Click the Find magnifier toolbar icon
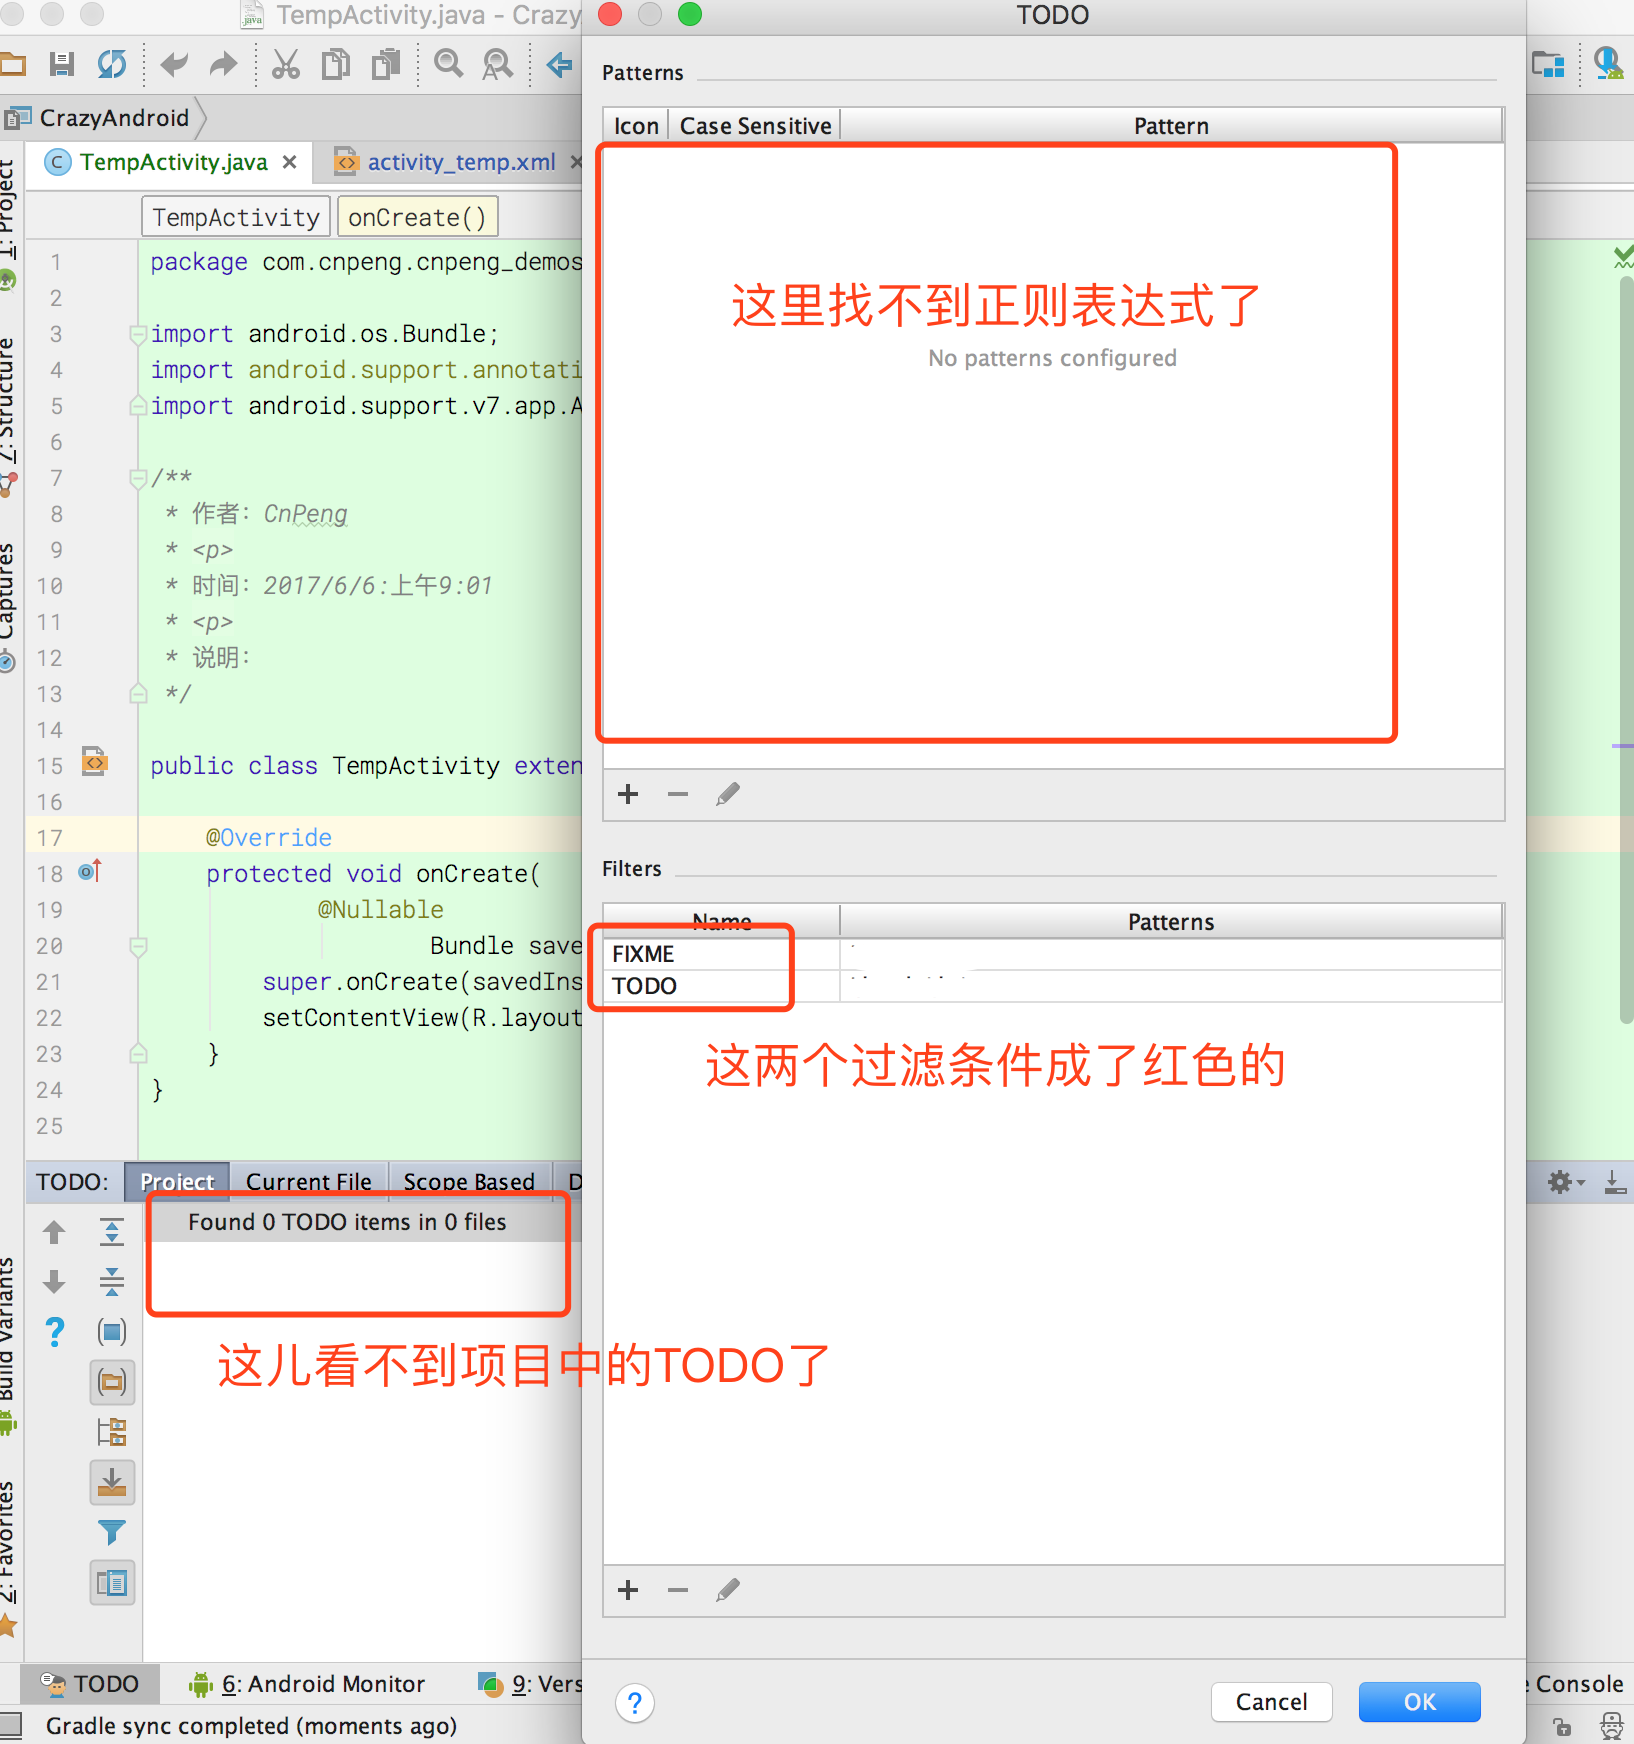 pyautogui.click(x=448, y=65)
